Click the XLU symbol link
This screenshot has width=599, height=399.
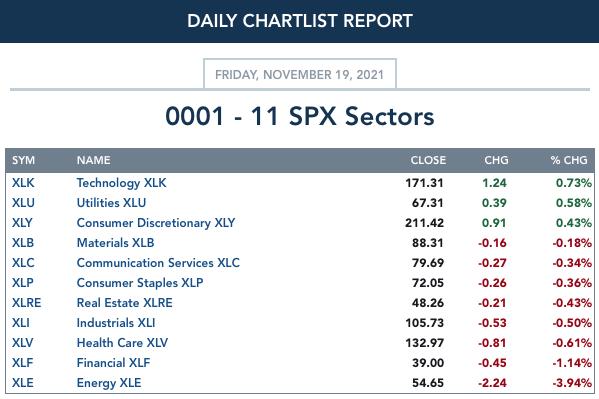pyautogui.click(x=23, y=203)
